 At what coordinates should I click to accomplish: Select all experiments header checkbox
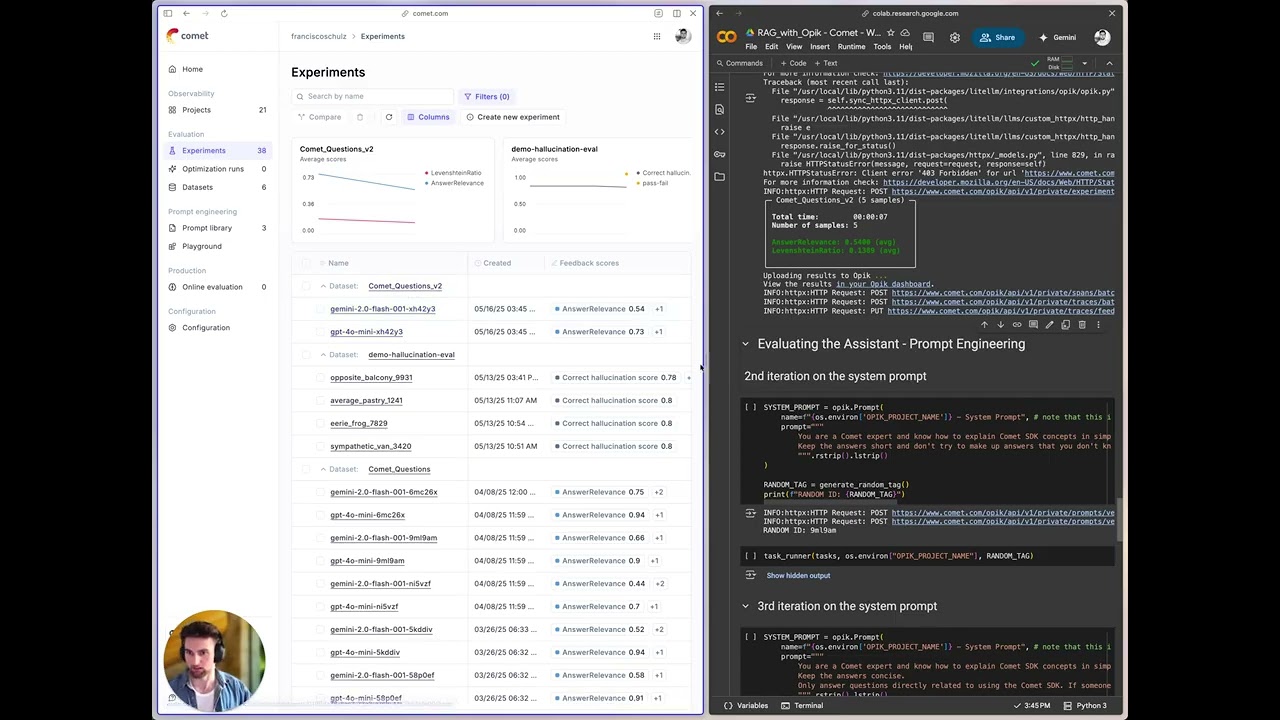pos(306,263)
